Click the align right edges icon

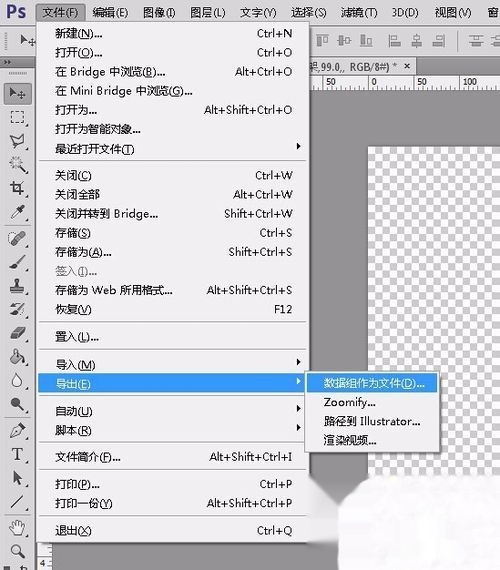[439, 40]
